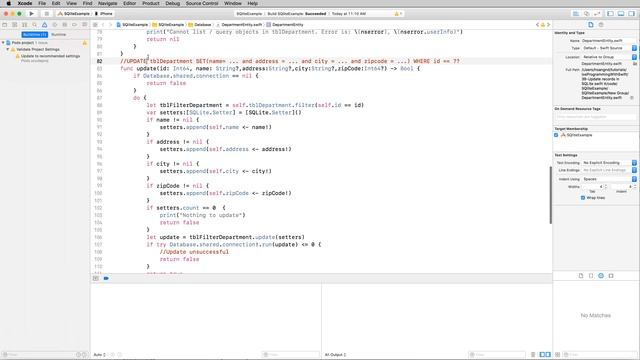The height and width of the screenshot is (360, 640).
Task: Hide the debug area button
Action: 96,278
